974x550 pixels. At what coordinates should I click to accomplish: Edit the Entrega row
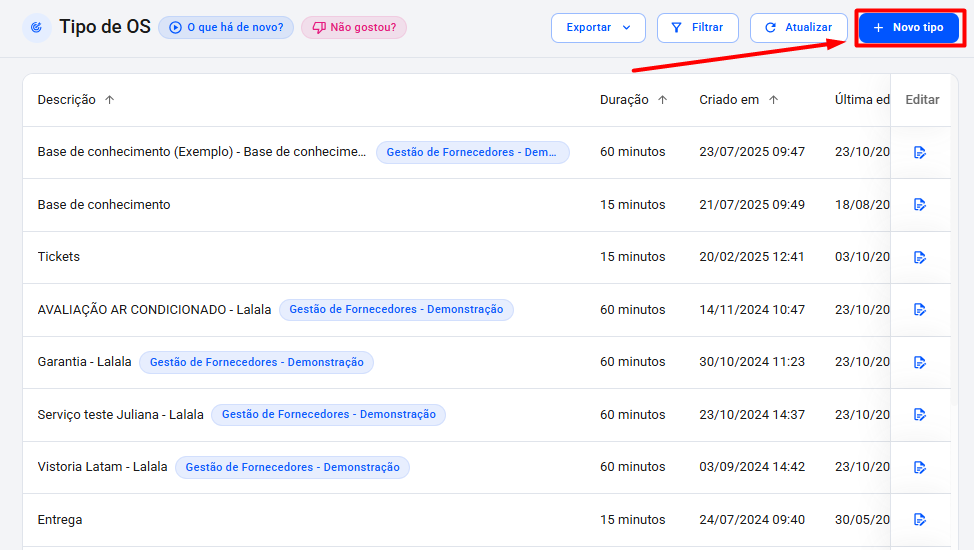pos(920,520)
